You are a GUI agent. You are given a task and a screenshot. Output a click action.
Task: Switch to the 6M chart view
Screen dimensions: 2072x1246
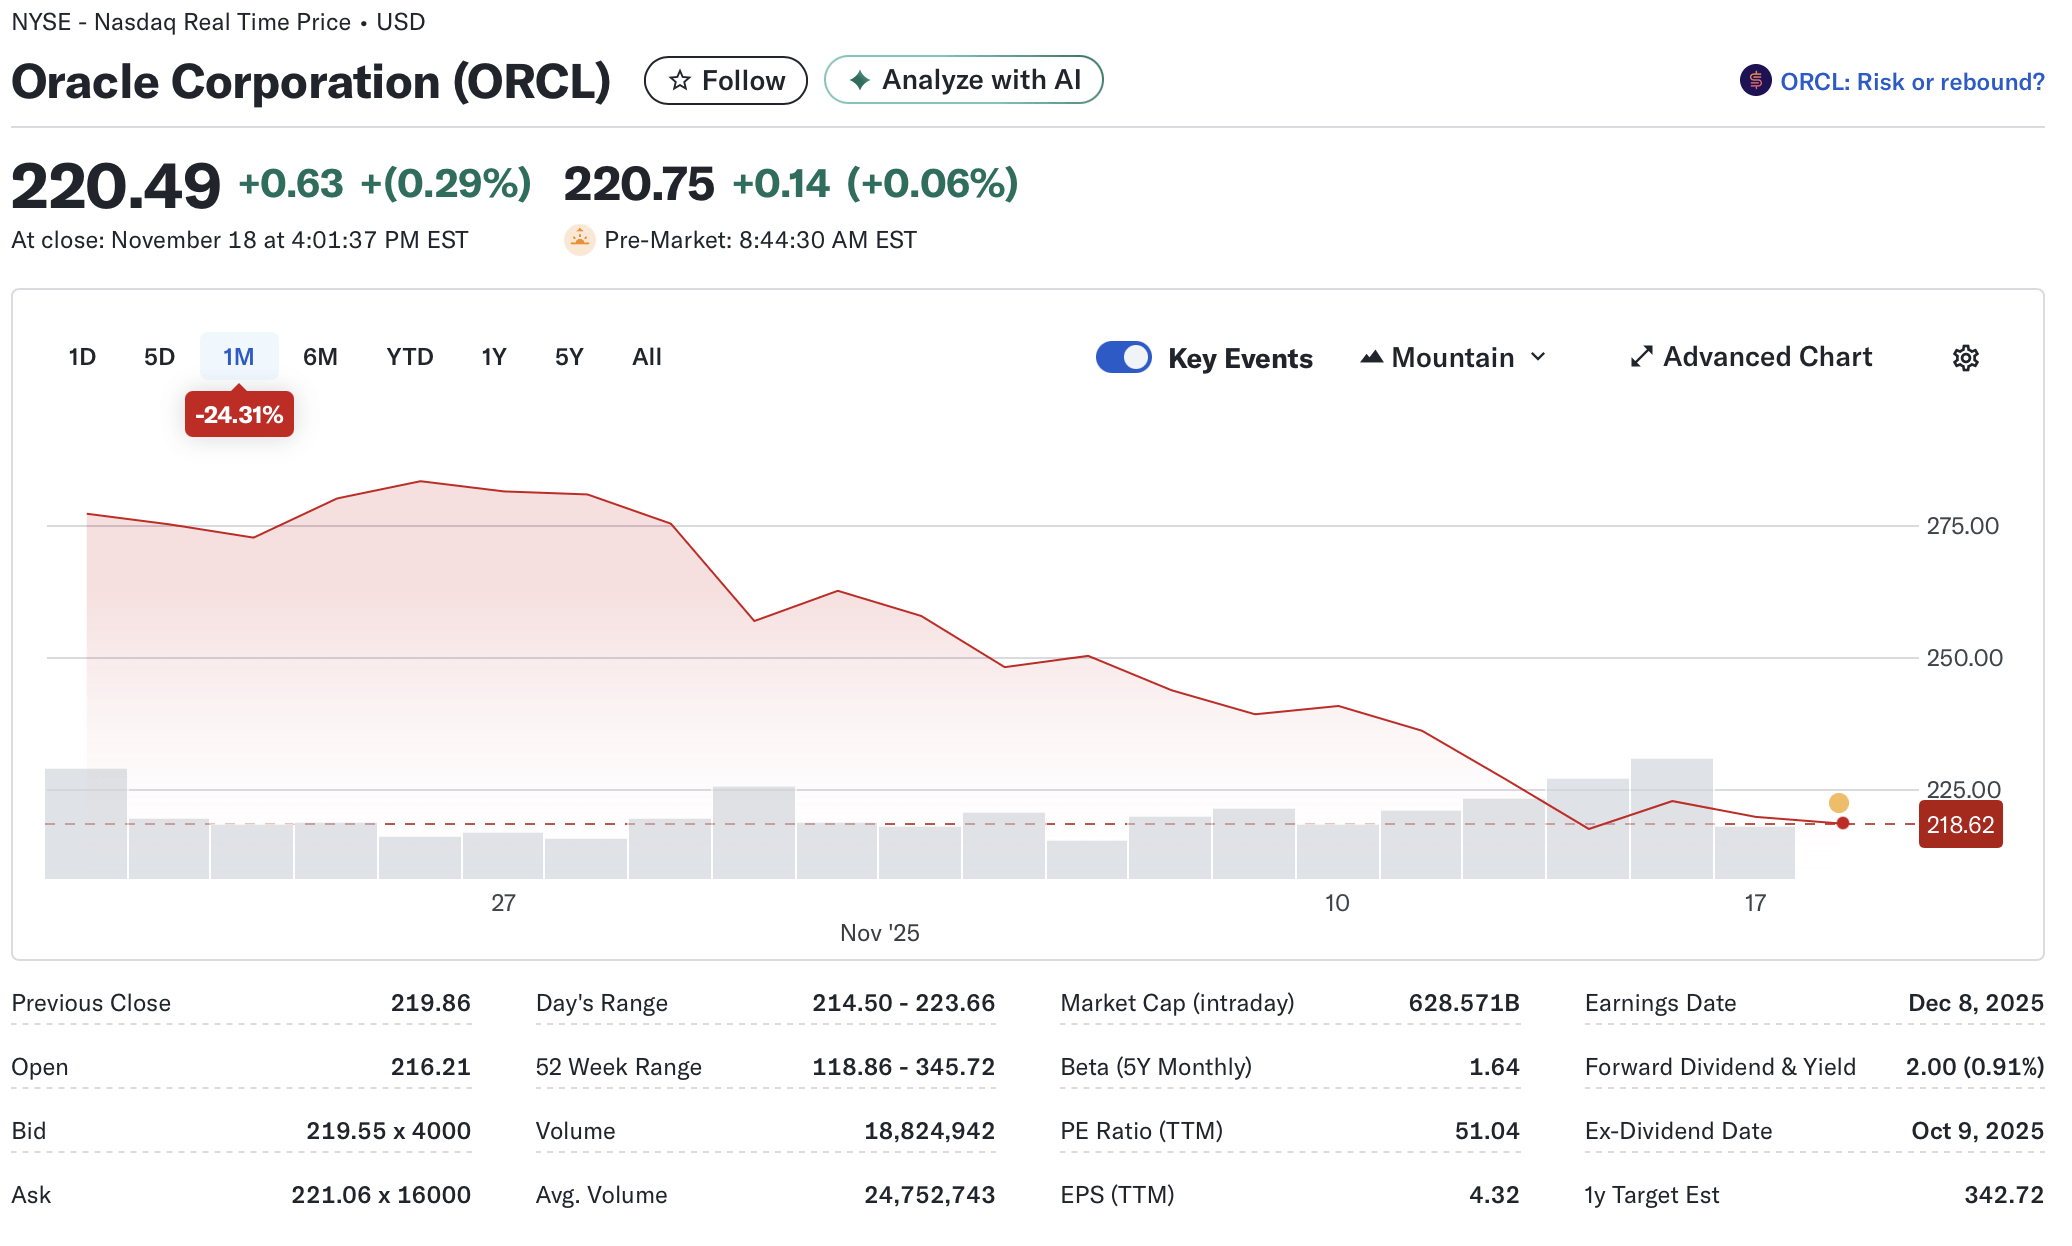(x=320, y=357)
